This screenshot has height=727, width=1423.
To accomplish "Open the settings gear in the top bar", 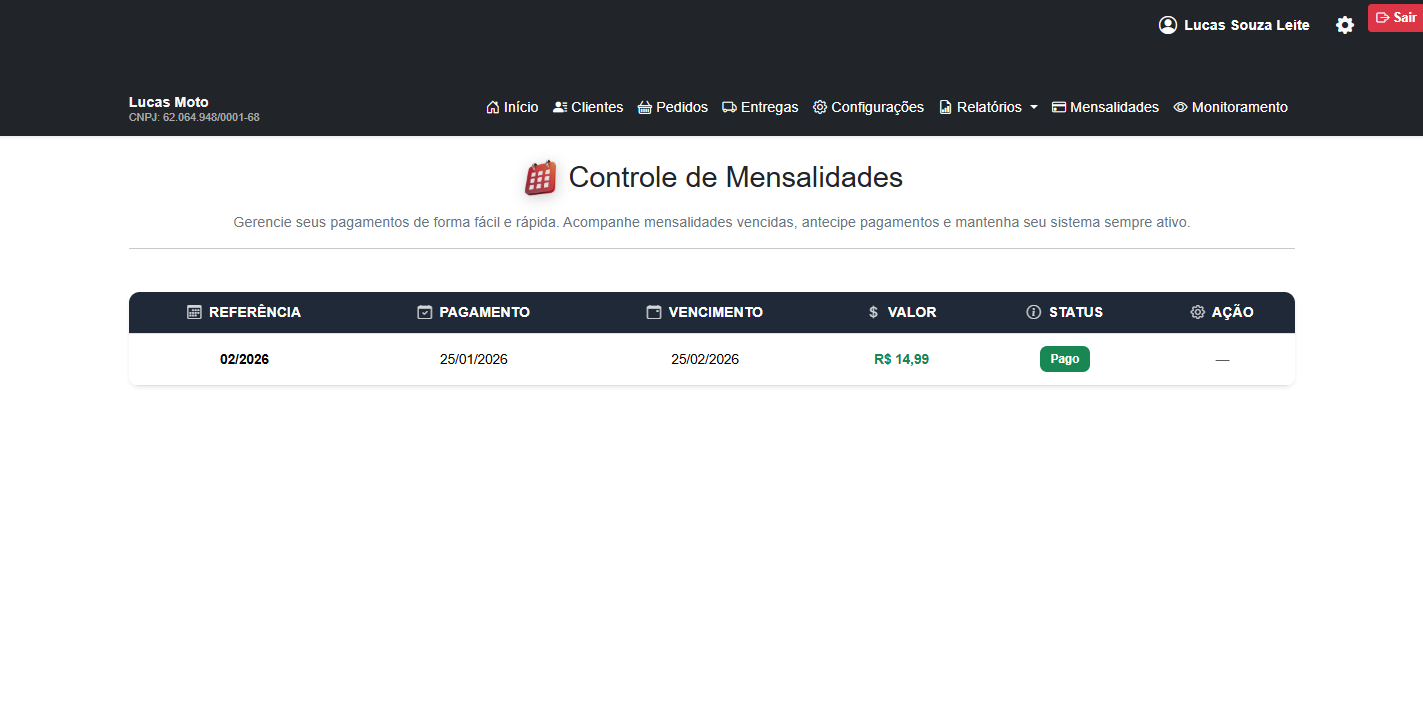I will tap(1345, 25).
